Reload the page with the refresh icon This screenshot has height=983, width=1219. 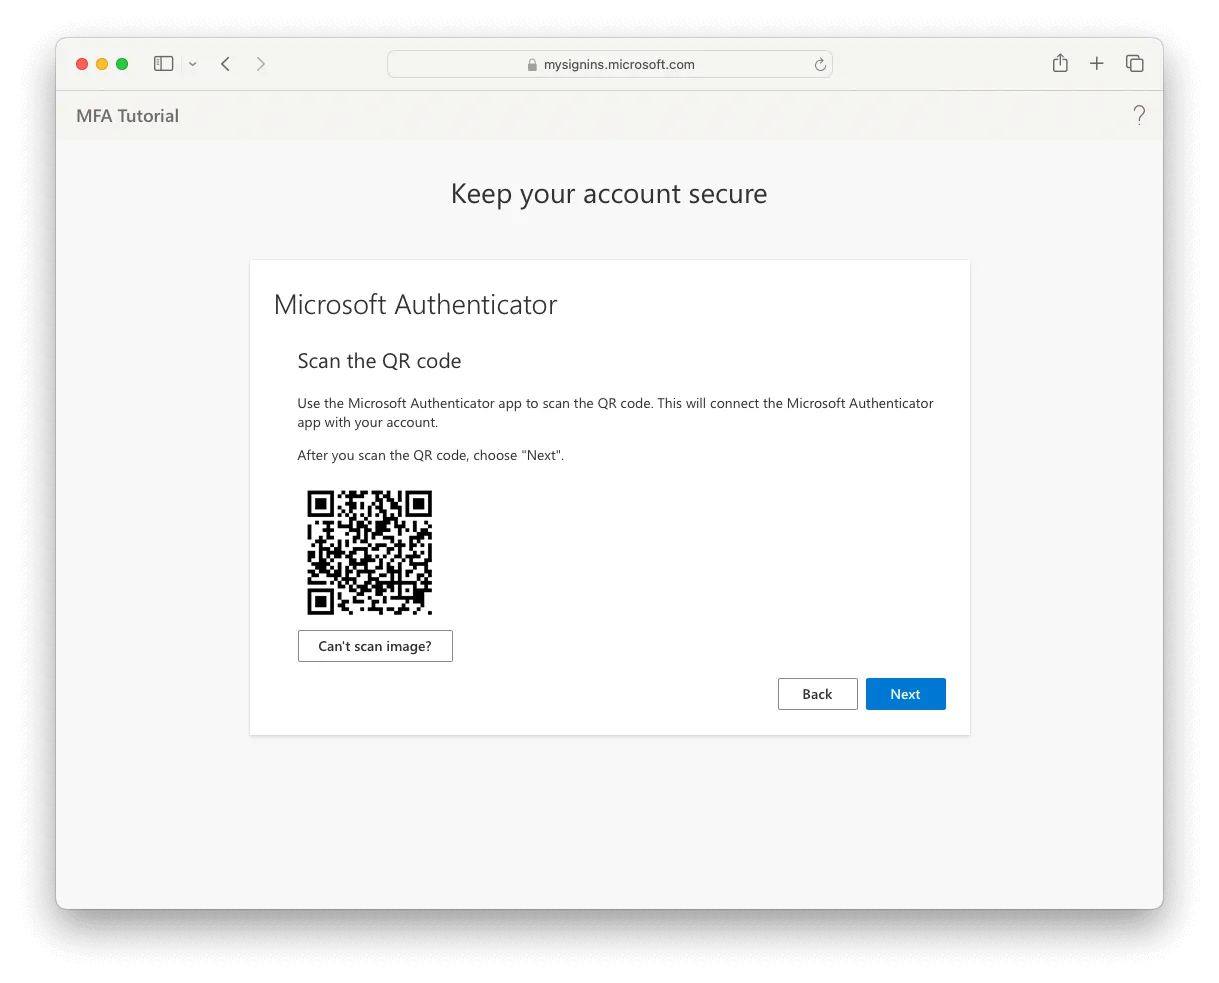[x=820, y=64]
